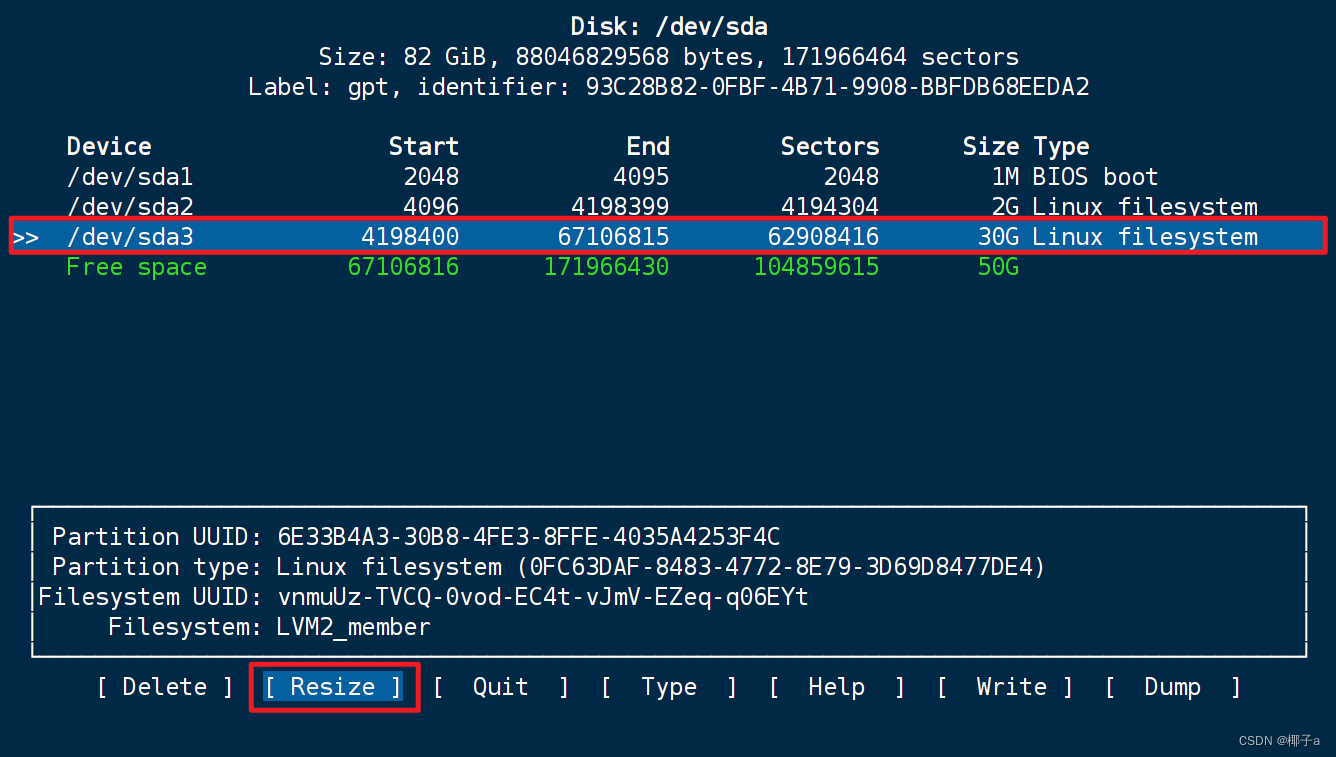The height and width of the screenshot is (757, 1336).
Task: Click the Disk: /dev/sda title
Action: pyautogui.click(x=668, y=26)
